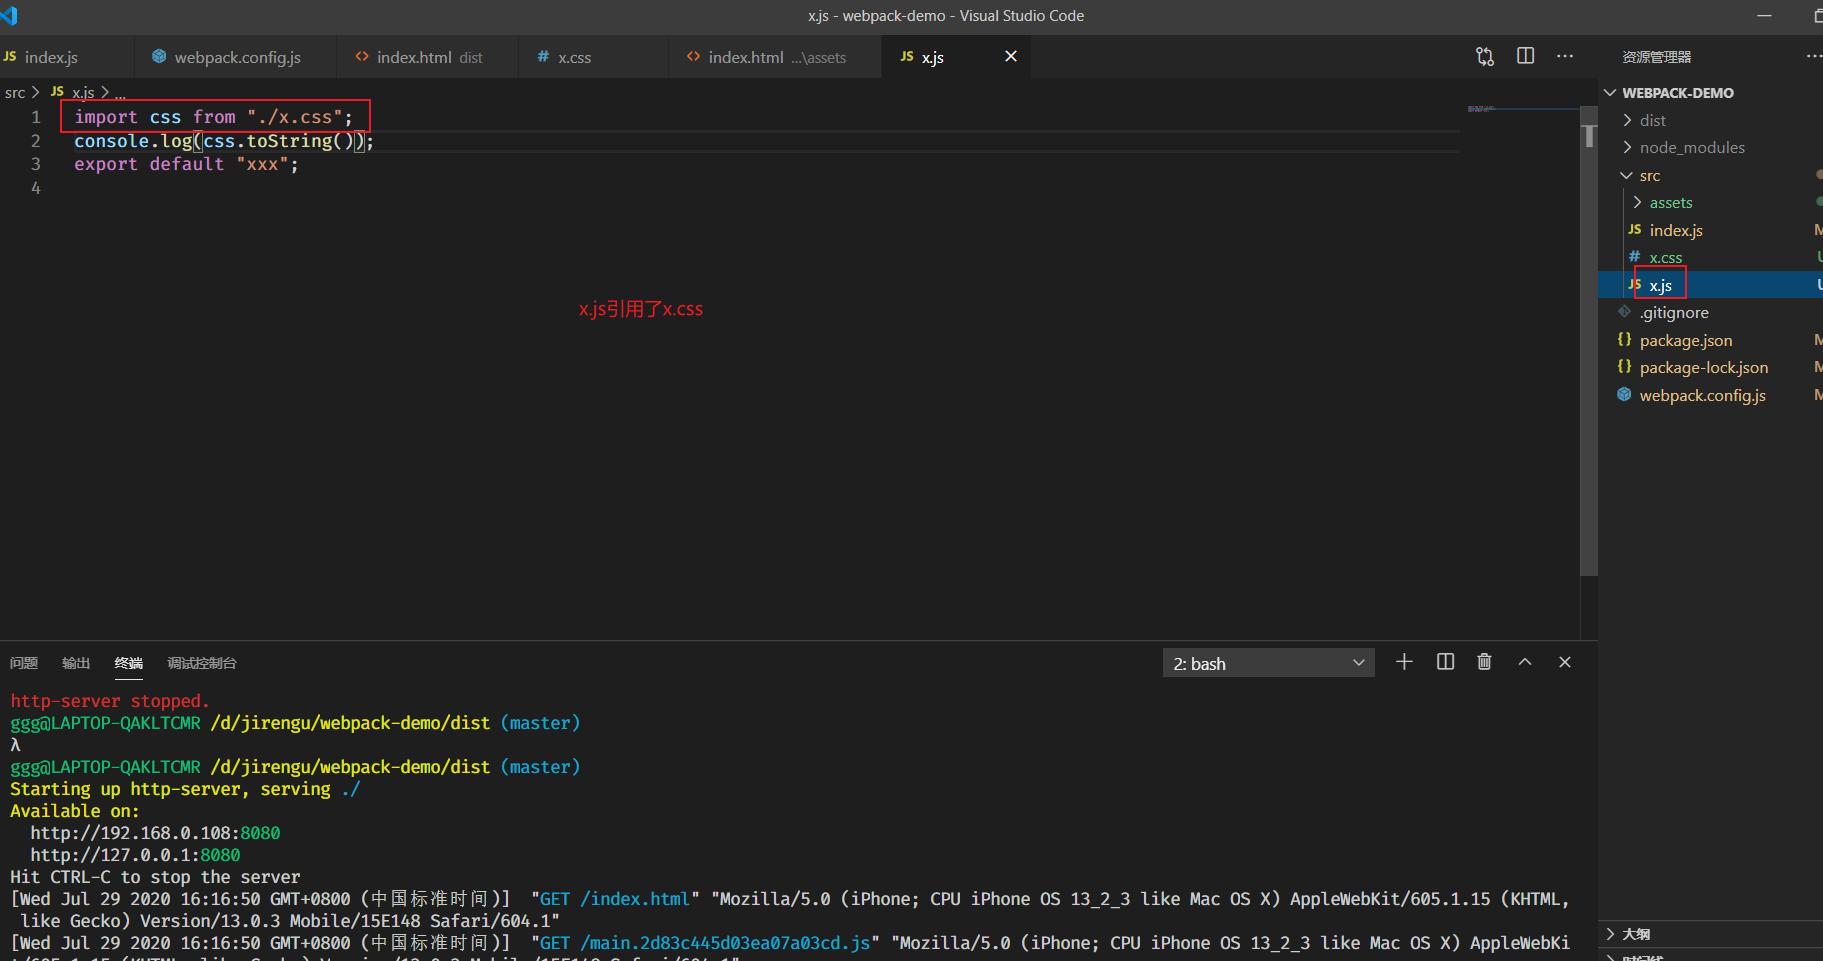
Task: Close the terminal panel
Action: pyautogui.click(x=1565, y=662)
